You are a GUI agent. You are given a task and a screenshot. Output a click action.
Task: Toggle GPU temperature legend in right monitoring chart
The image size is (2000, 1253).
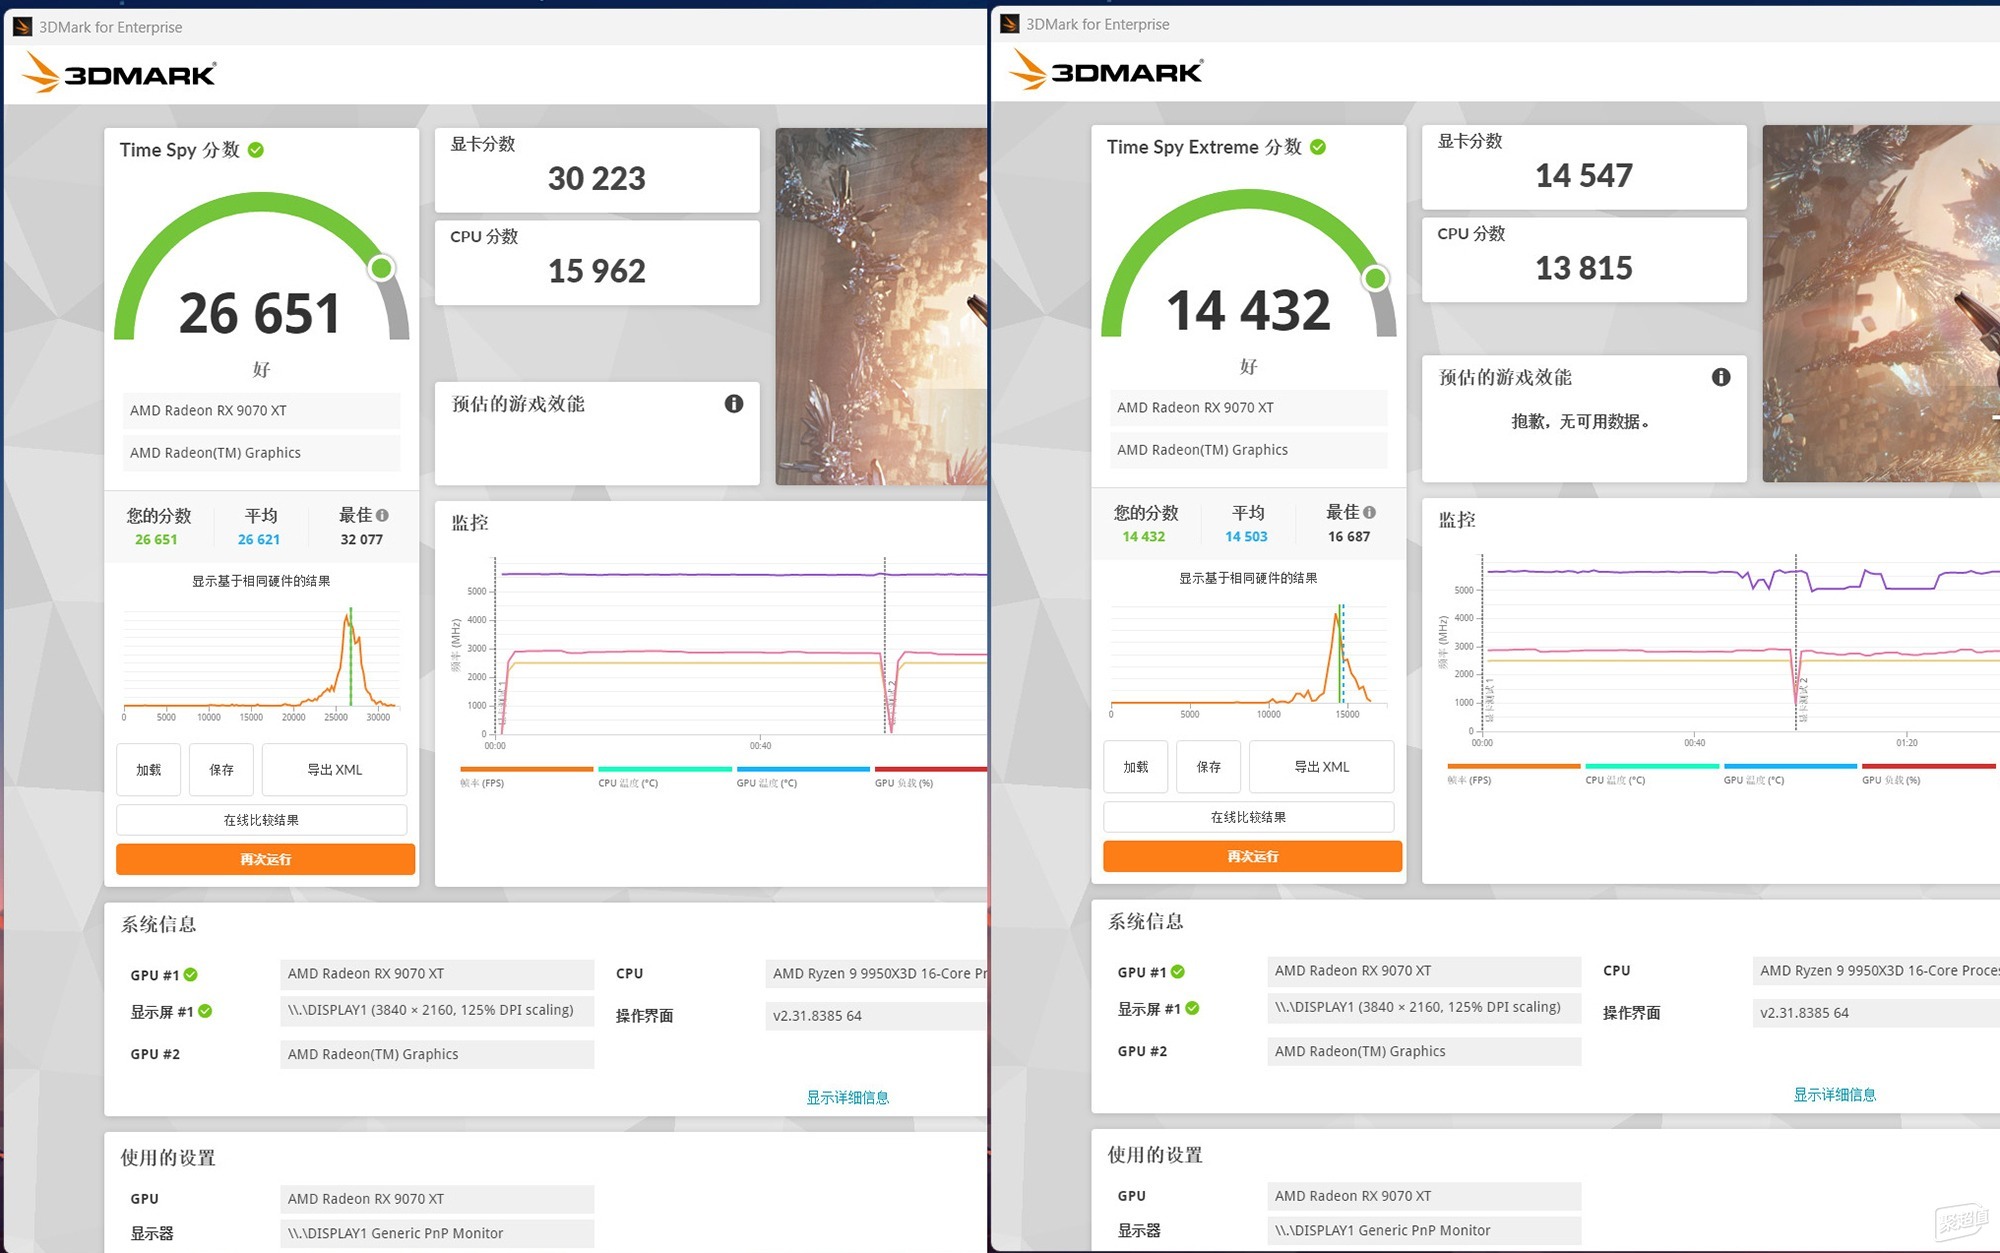coord(1790,774)
